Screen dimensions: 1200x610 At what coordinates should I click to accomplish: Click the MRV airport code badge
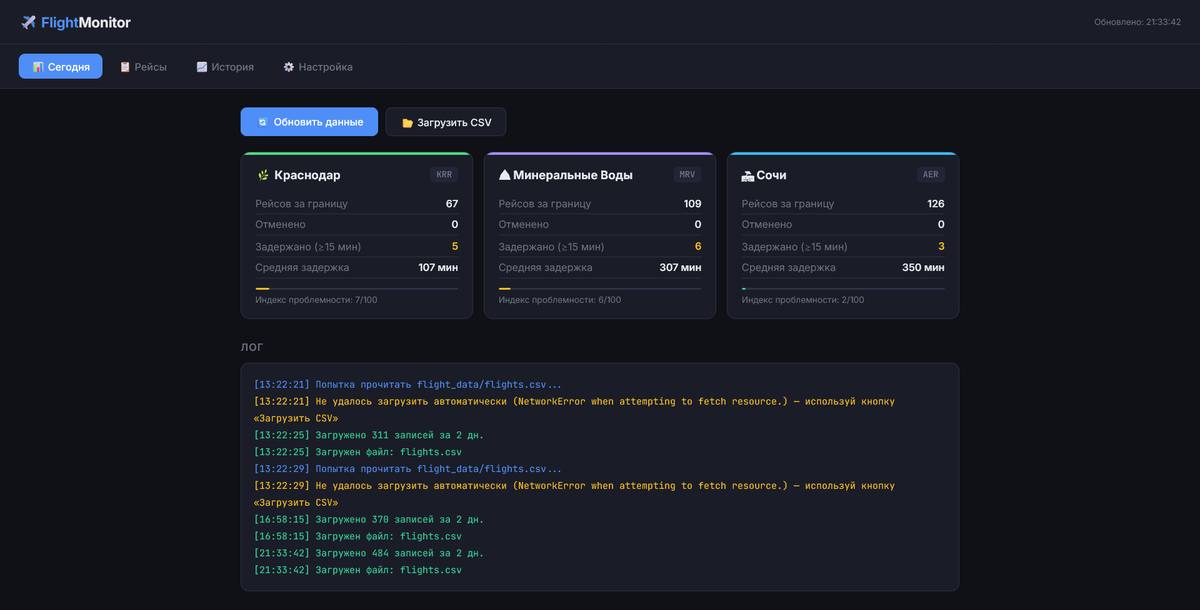[687, 175]
